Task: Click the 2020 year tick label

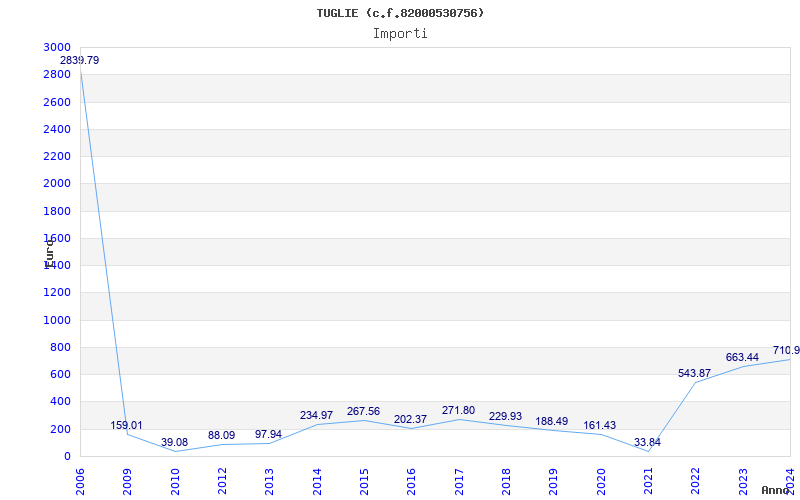Action: 600,479
